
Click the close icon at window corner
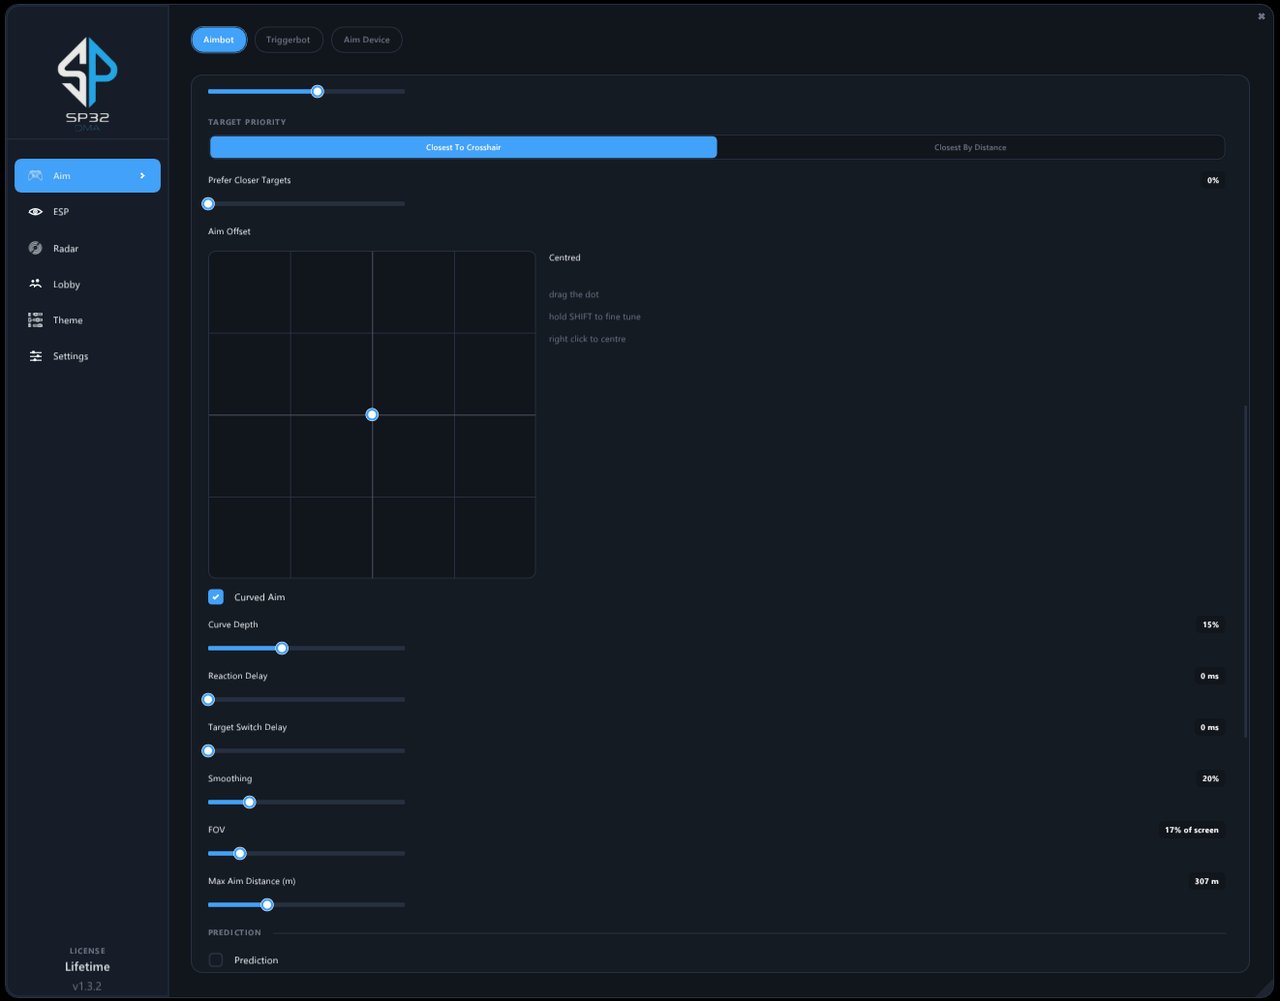[x=1261, y=16]
